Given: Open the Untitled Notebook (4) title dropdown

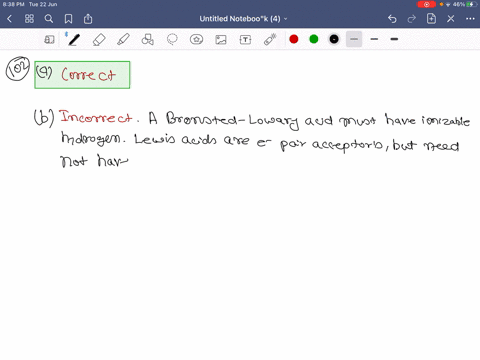Looking at the screenshot, I should pyautogui.click(x=243, y=19).
